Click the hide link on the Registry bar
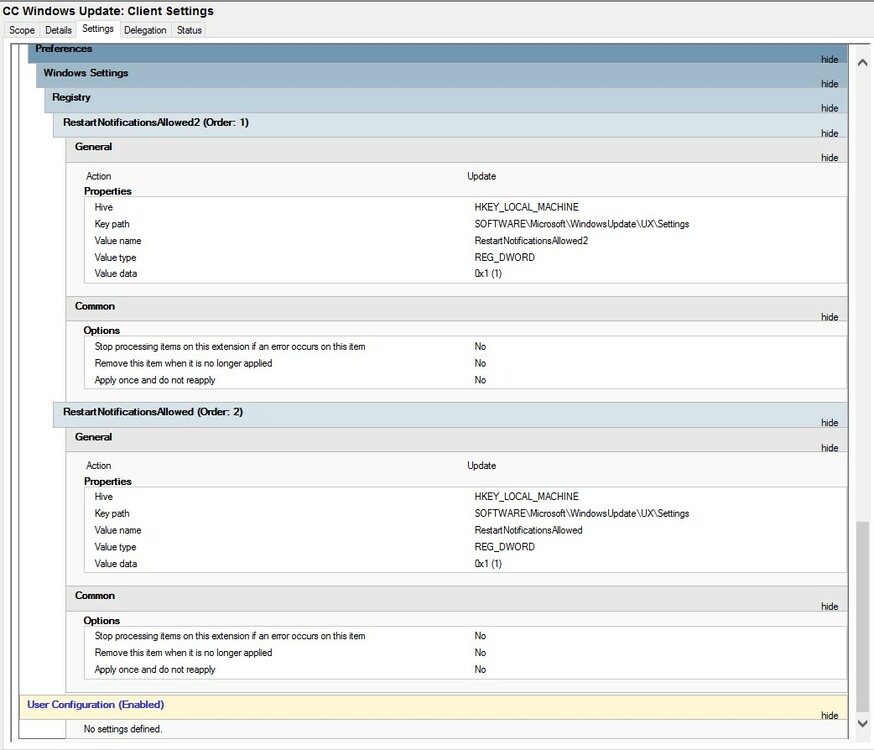 (x=829, y=109)
